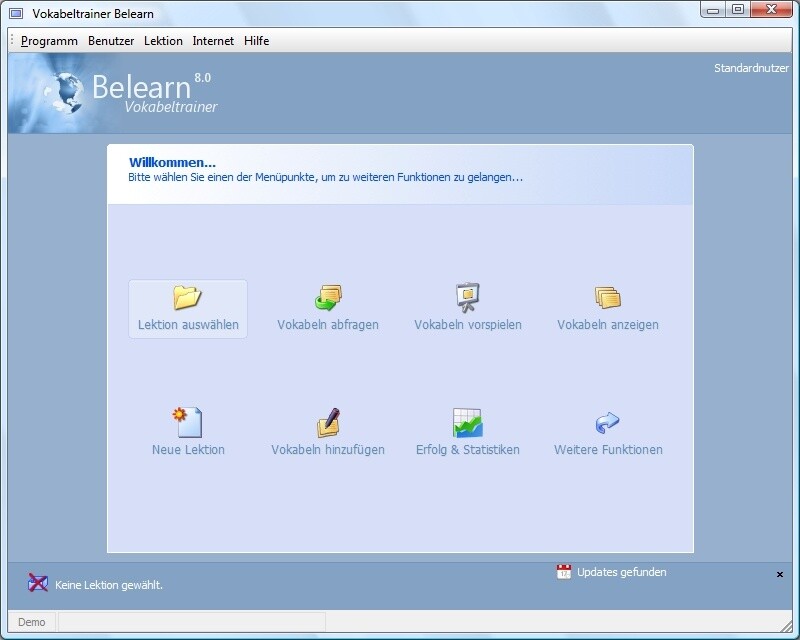
Task: Click the Willkommen... heading
Action: tap(172, 162)
